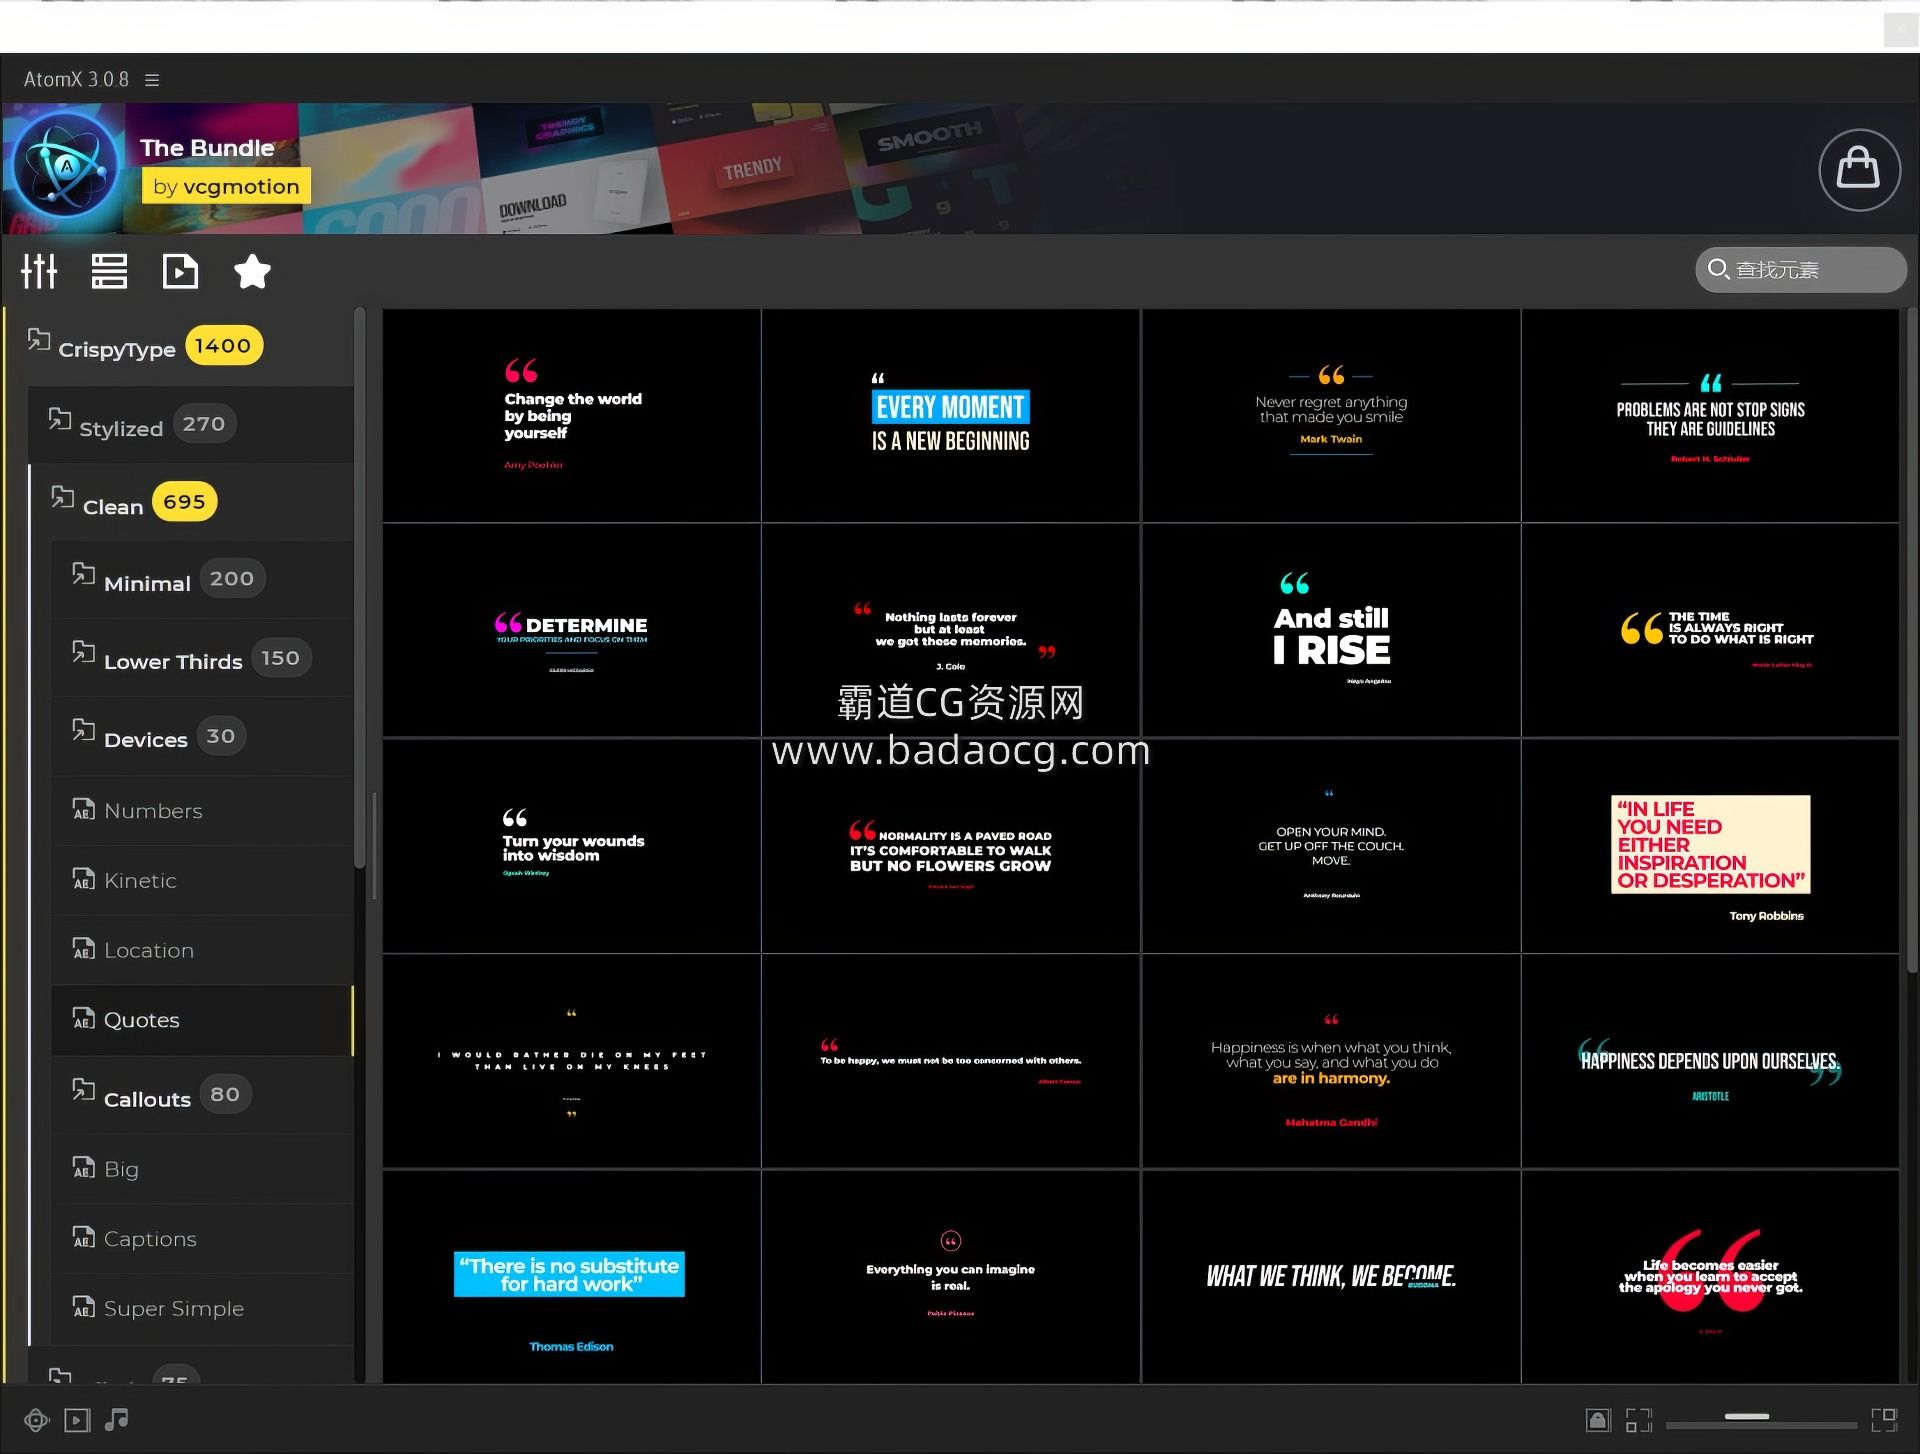Screen dimensions: 1920x1454
Task: Select 'Turn your wounds into wisdom' preset
Action: coord(571,846)
